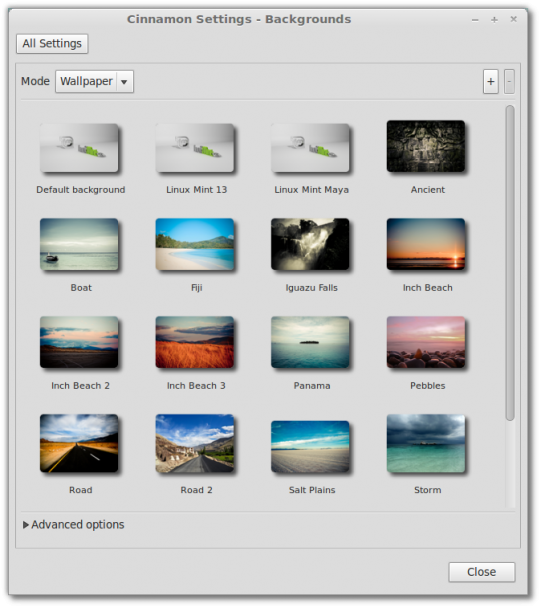Screen dimensions: 541x608
Task: Click the Close button
Action: click(482, 572)
